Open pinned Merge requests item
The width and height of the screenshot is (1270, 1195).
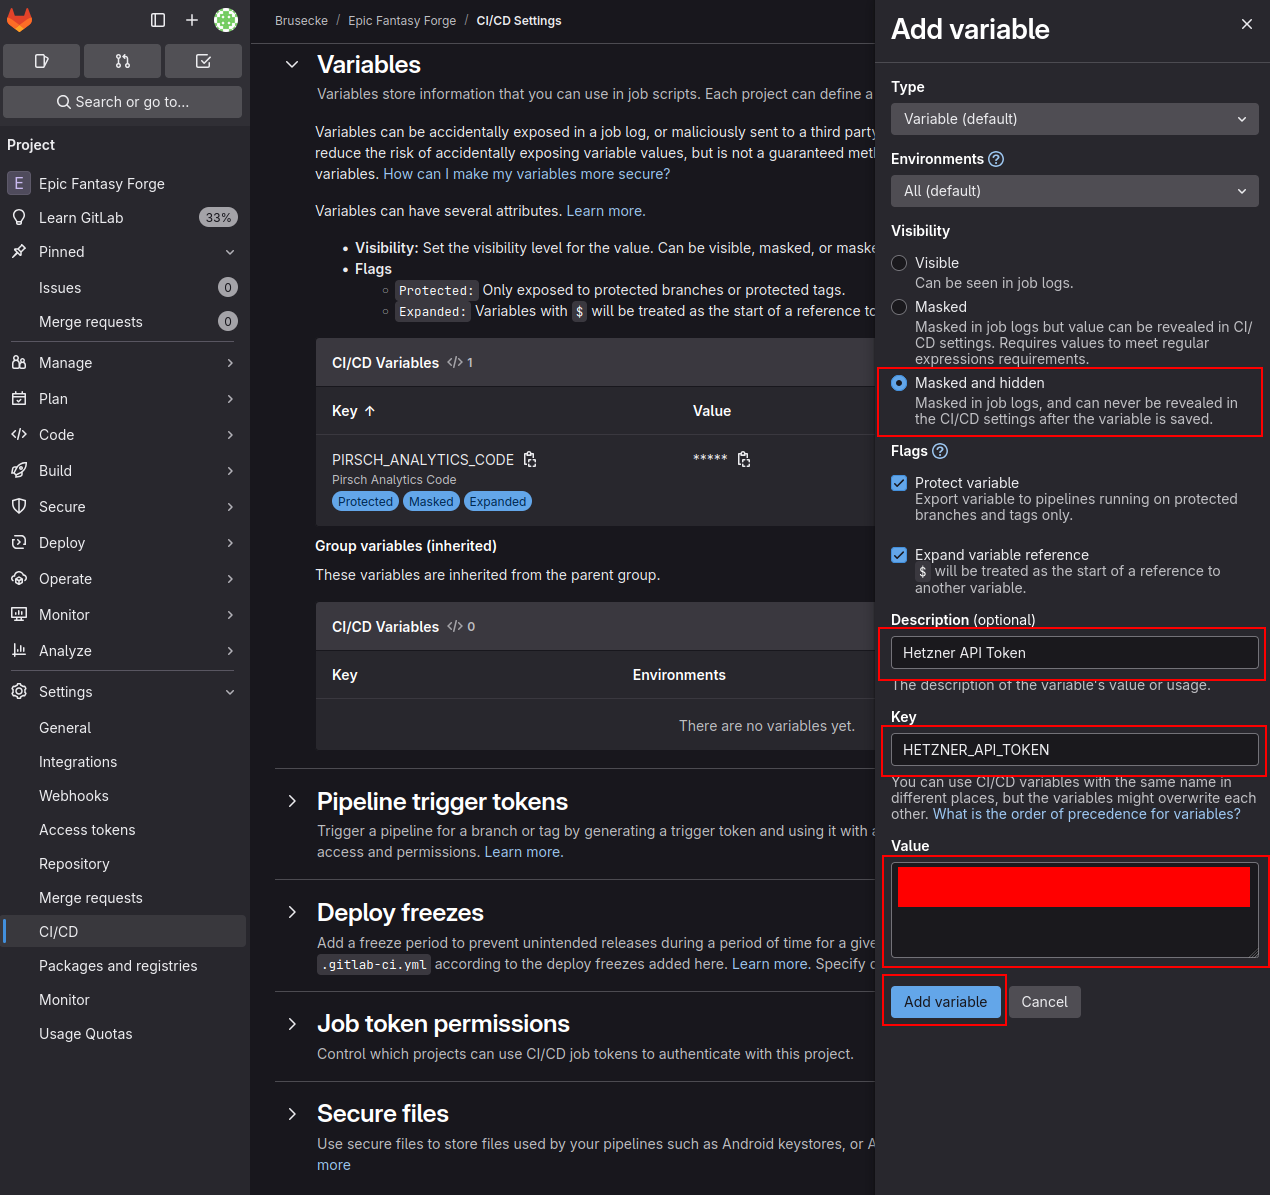coord(122,322)
